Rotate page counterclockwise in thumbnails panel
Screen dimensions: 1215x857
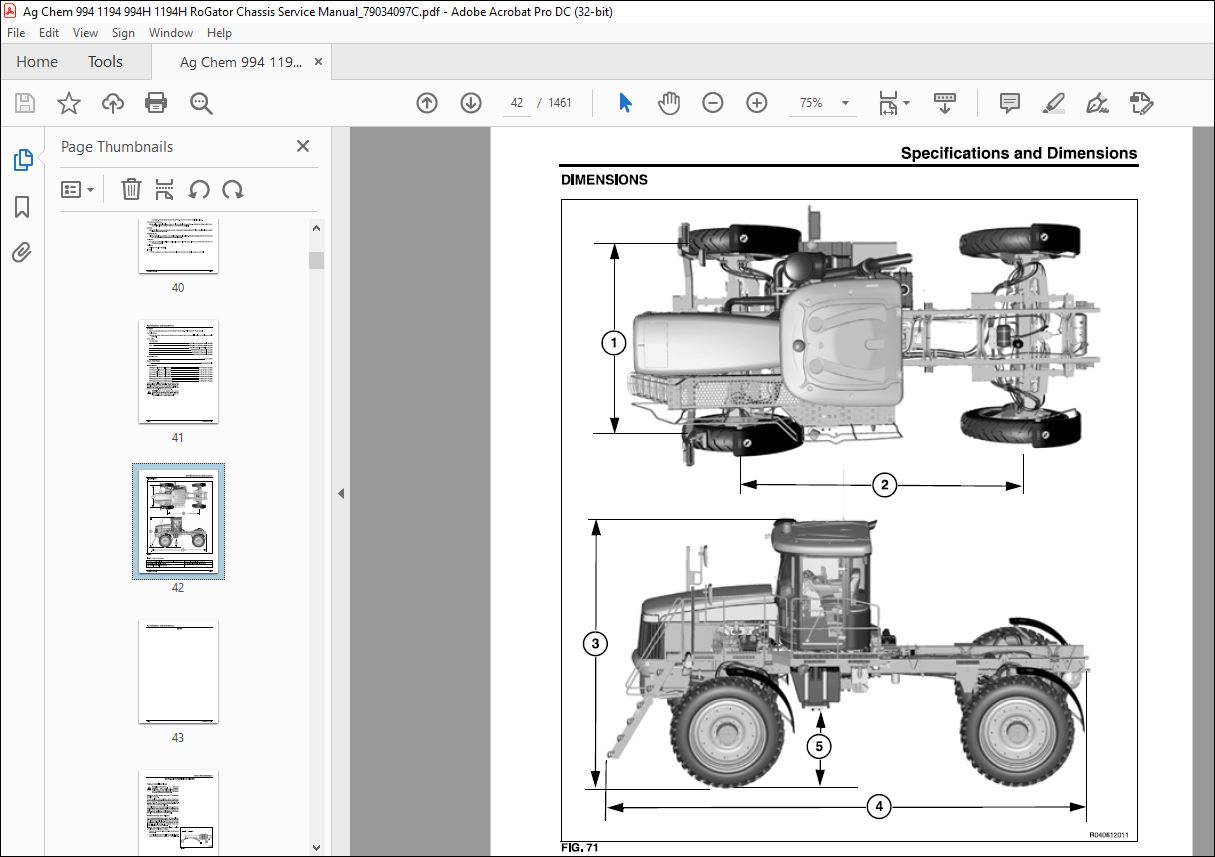click(199, 189)
